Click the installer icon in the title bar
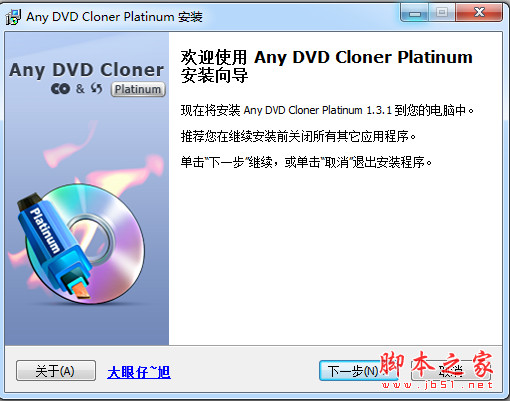This screenshot has width=510, height=401. pyautogui.click(x=13, y=17)
